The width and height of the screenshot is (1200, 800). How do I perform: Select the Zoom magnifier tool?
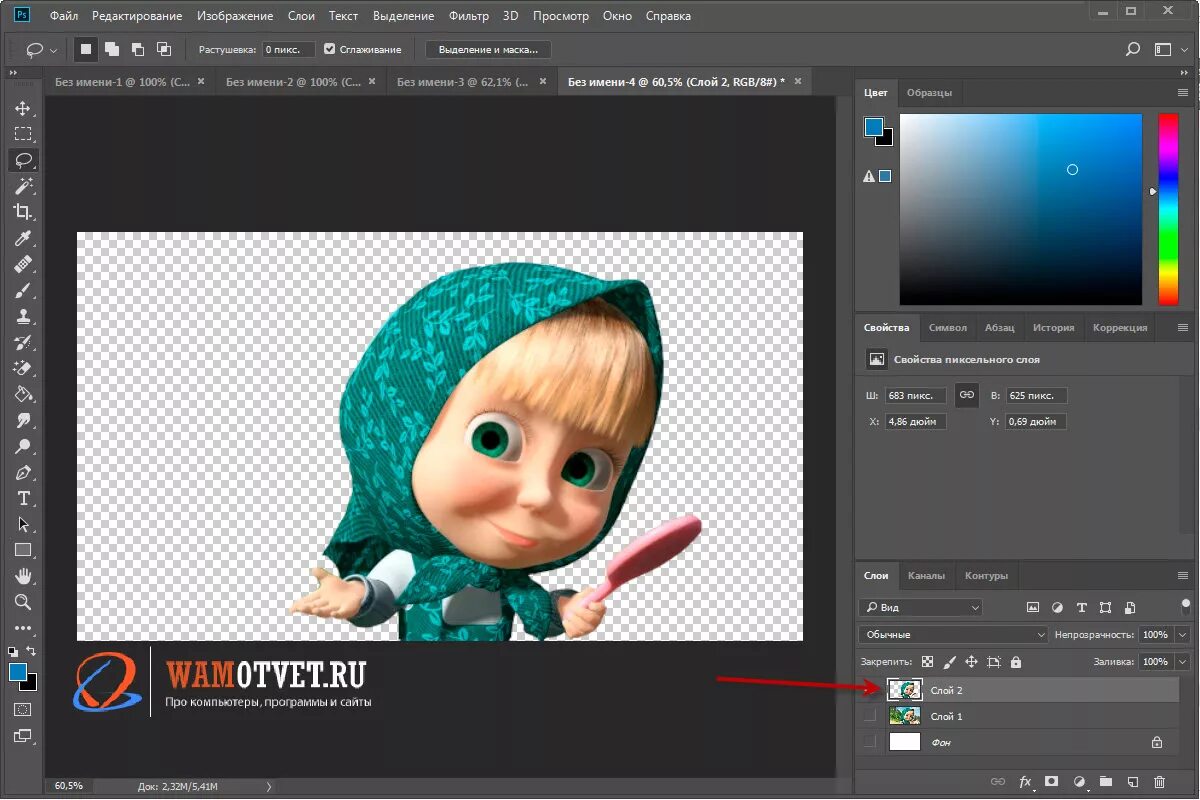[x=23, y=602]
